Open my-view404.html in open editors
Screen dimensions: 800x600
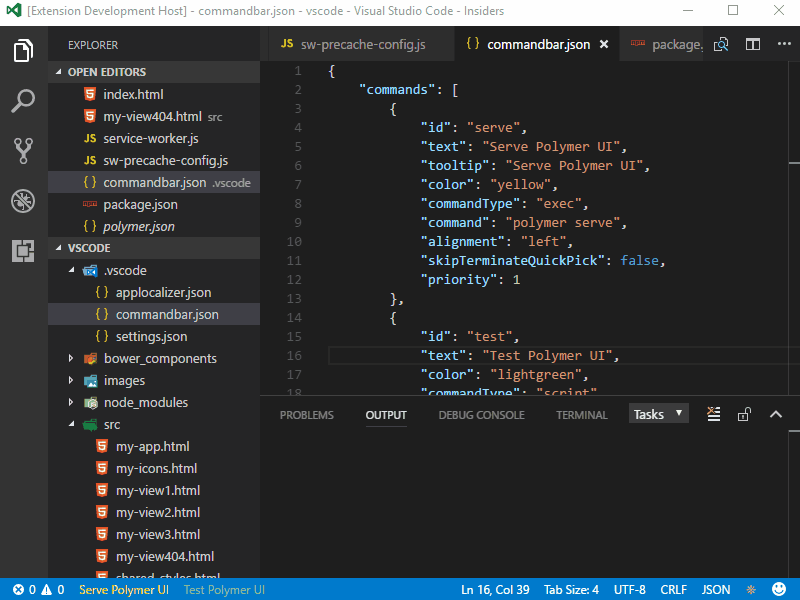click(154, 116)
